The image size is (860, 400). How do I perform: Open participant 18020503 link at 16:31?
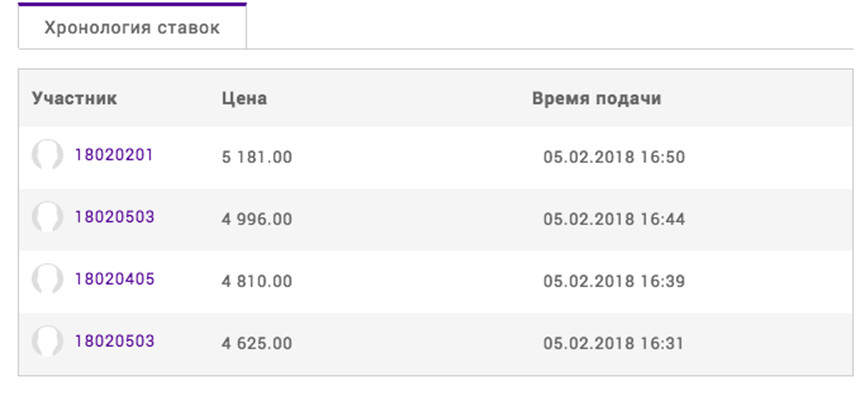115,341
